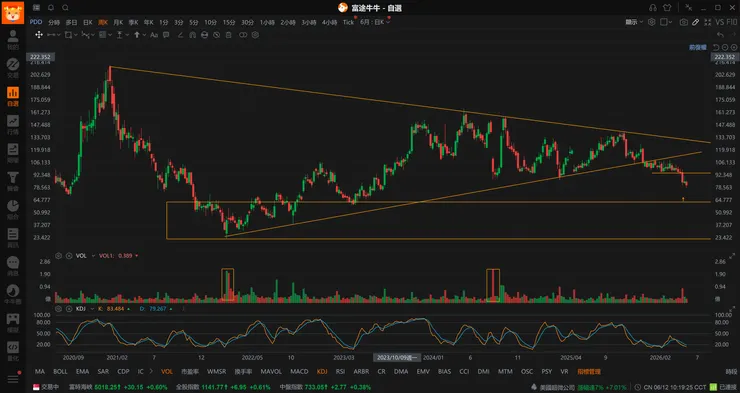Expand the KDJ indicator dropdown arrow
Viewport: 740px width, 393px height.
coord(93,309)
